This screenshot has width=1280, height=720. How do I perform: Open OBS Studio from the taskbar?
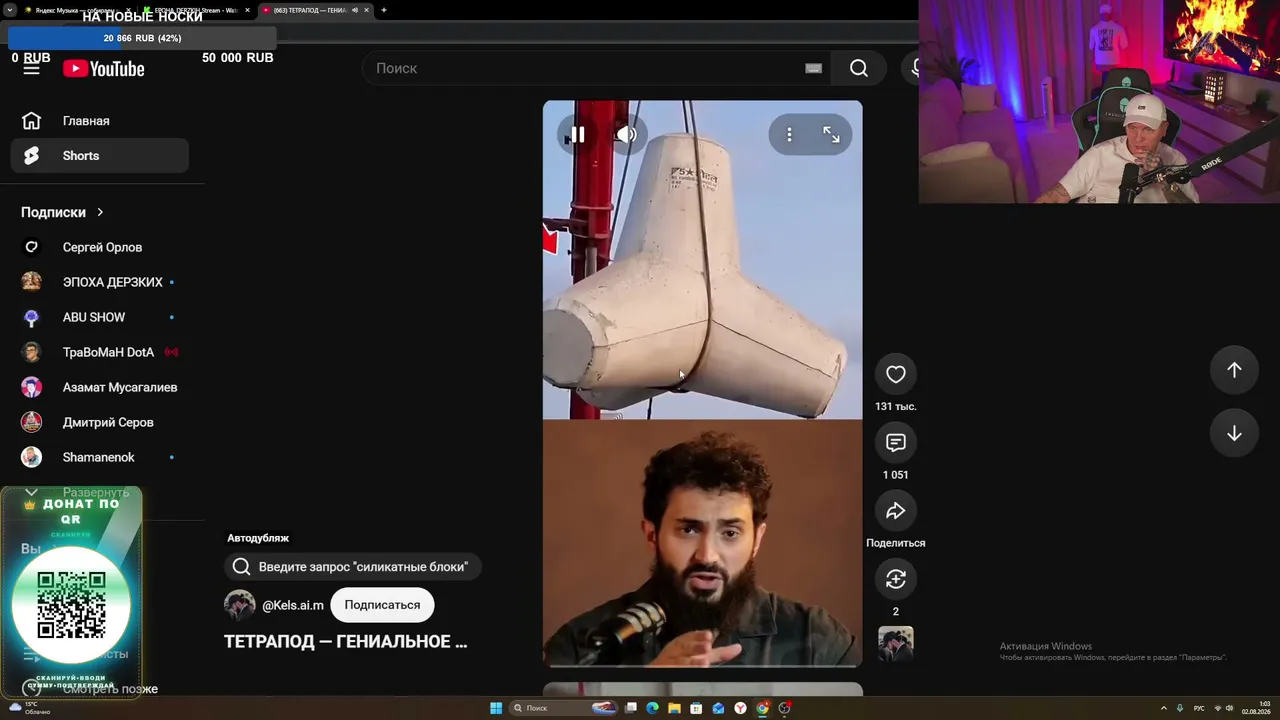coord(785,708)
